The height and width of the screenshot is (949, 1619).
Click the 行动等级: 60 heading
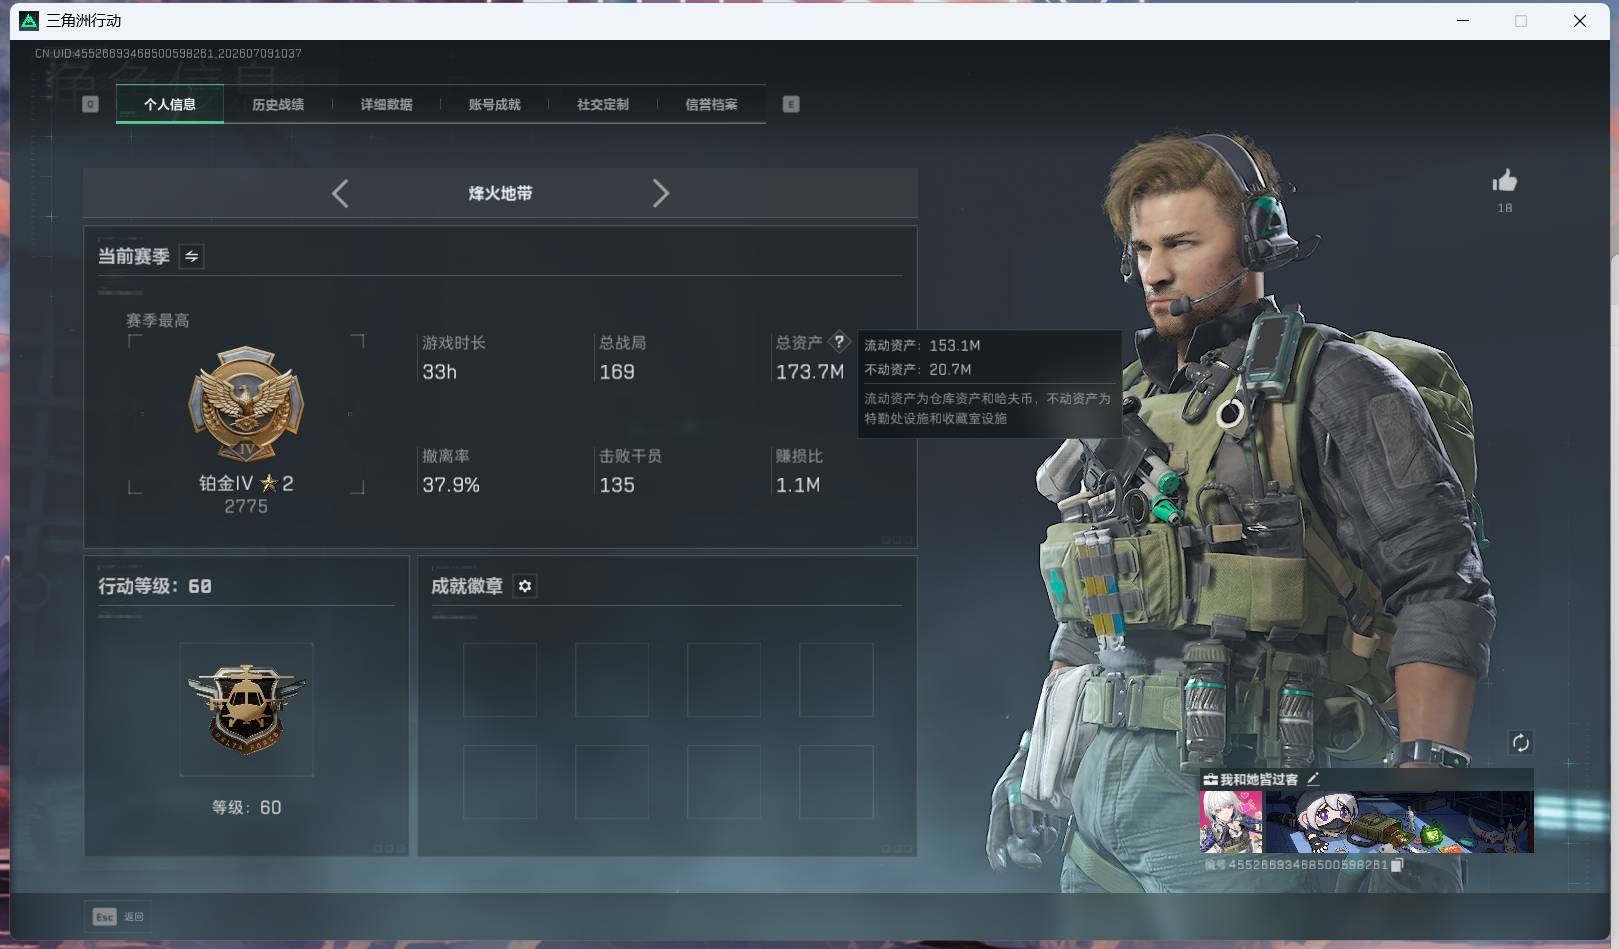pyautogui.click(x=155, y=586)
